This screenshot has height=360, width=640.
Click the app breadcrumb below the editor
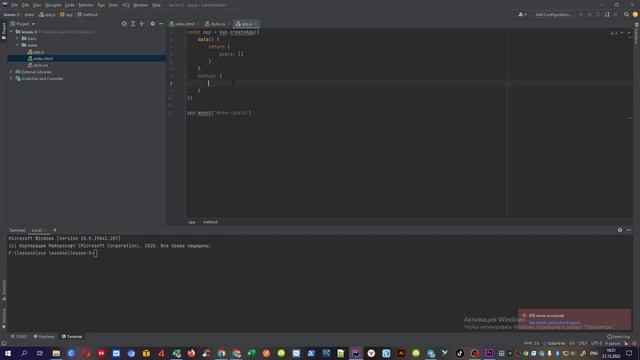pyautogui.click(x=192, y=222)
